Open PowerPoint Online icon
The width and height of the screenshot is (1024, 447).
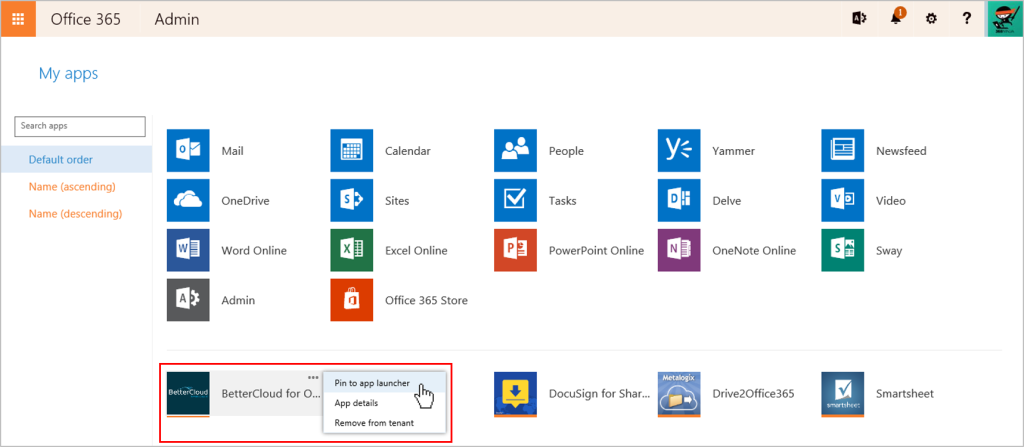click(515, 250)
